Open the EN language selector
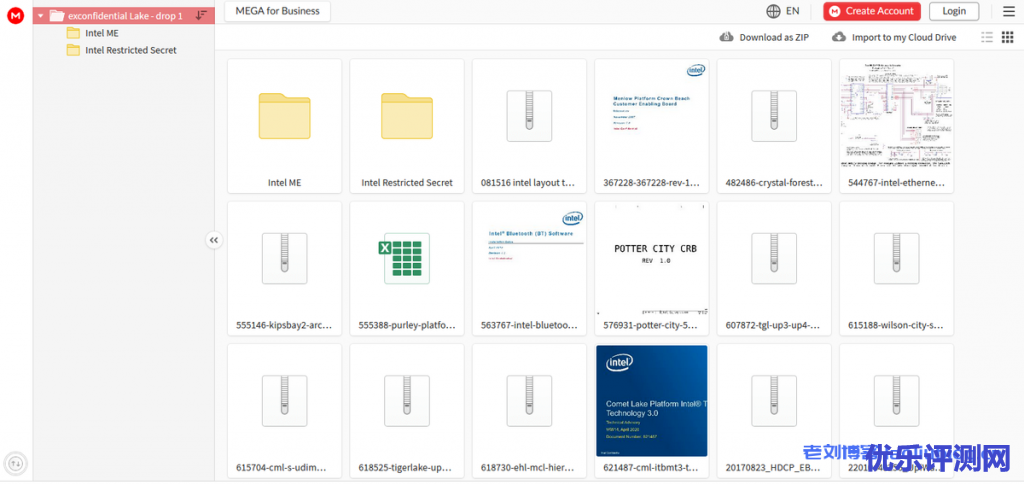The height and width of the screenshot is (485, 1024). tap(783, 11)
